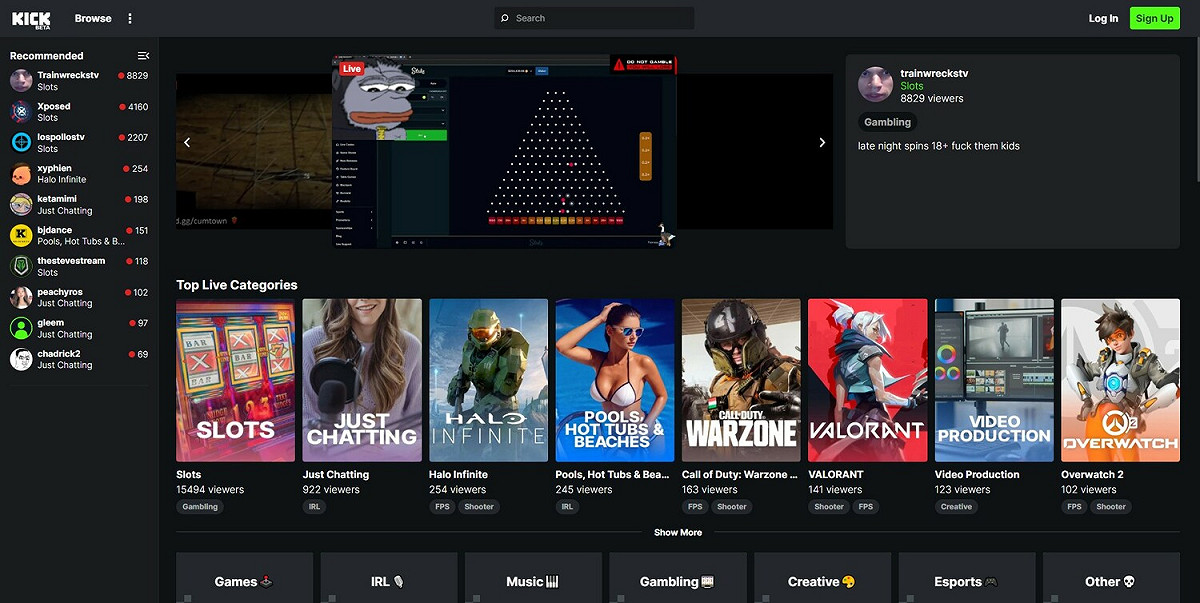Screen dimensions: 1200x603
Task: Open lospollostv channel avatar
Action: pos(21,143)
